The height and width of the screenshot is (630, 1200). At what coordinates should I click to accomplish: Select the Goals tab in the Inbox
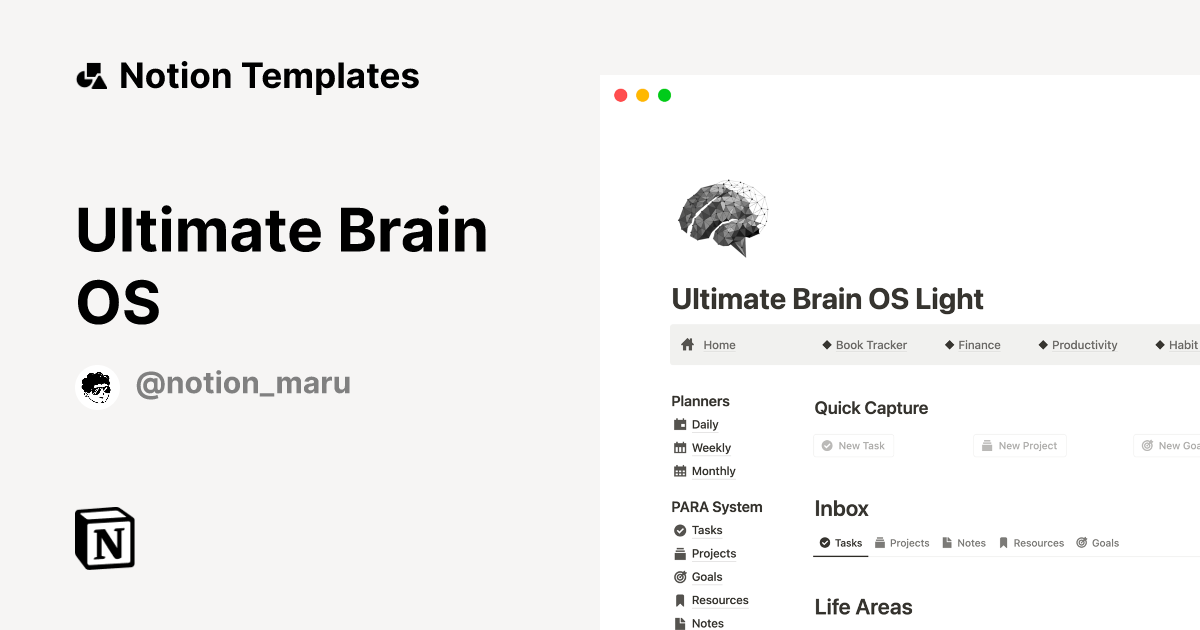(x=1098, y=542)
